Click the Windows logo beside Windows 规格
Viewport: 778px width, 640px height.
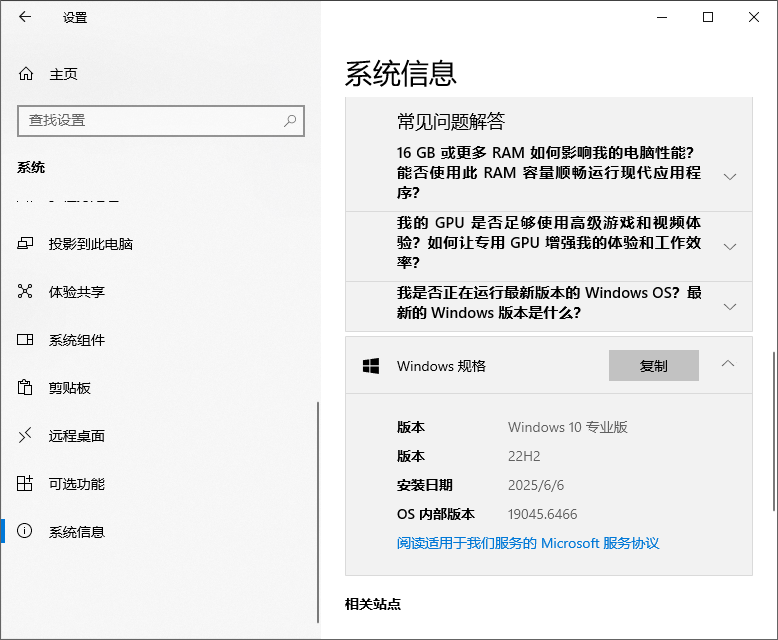pyautogui.click(x=371, y=366)
